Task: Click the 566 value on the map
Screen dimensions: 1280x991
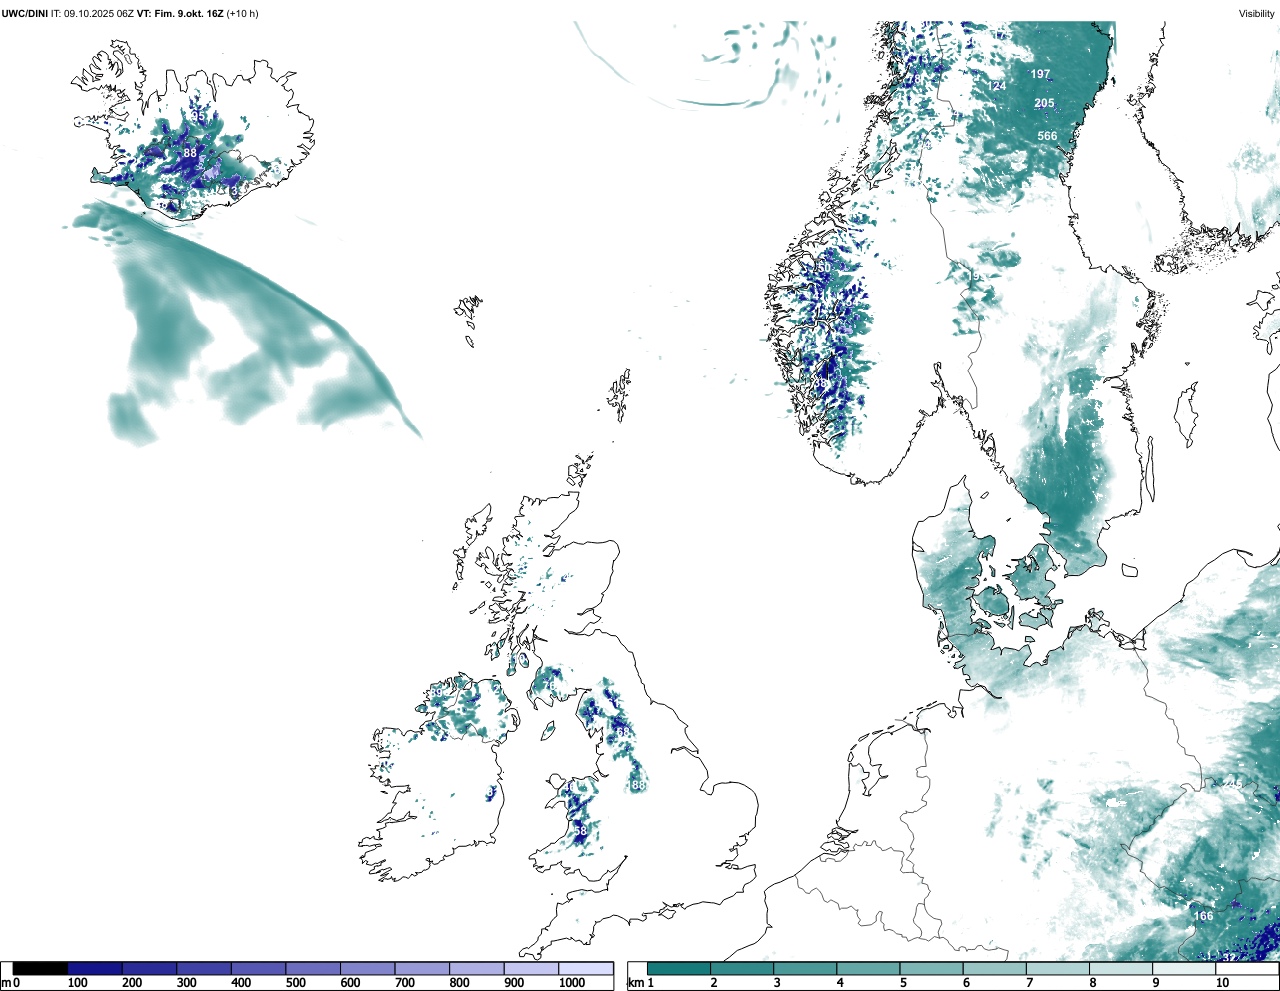Action: (1047, 136)
